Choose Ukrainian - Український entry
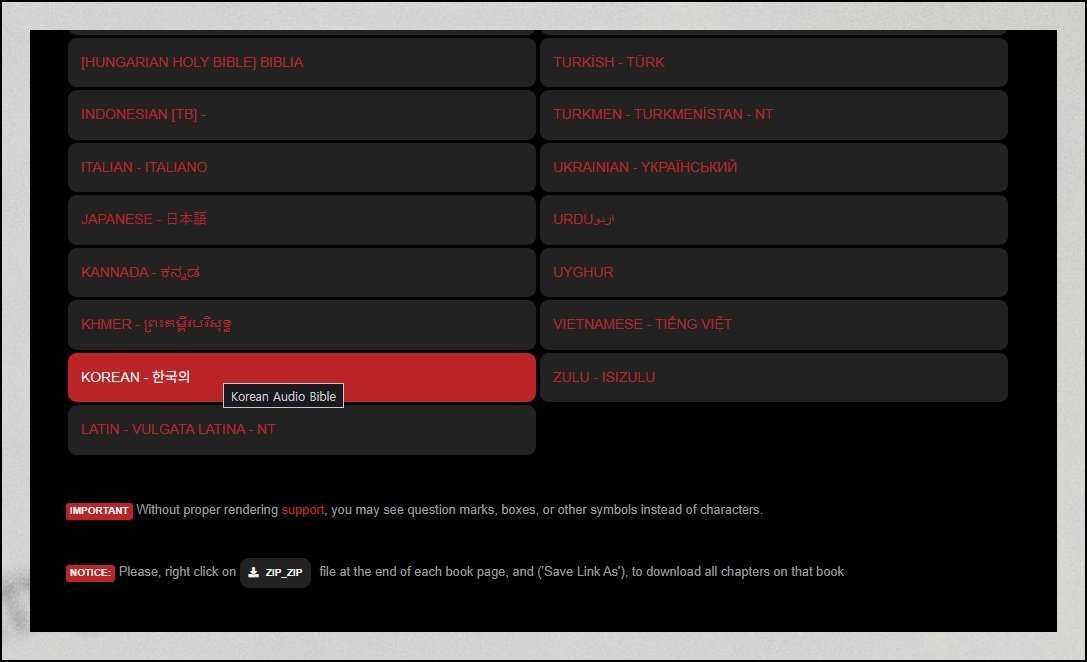 click(774, 167)
